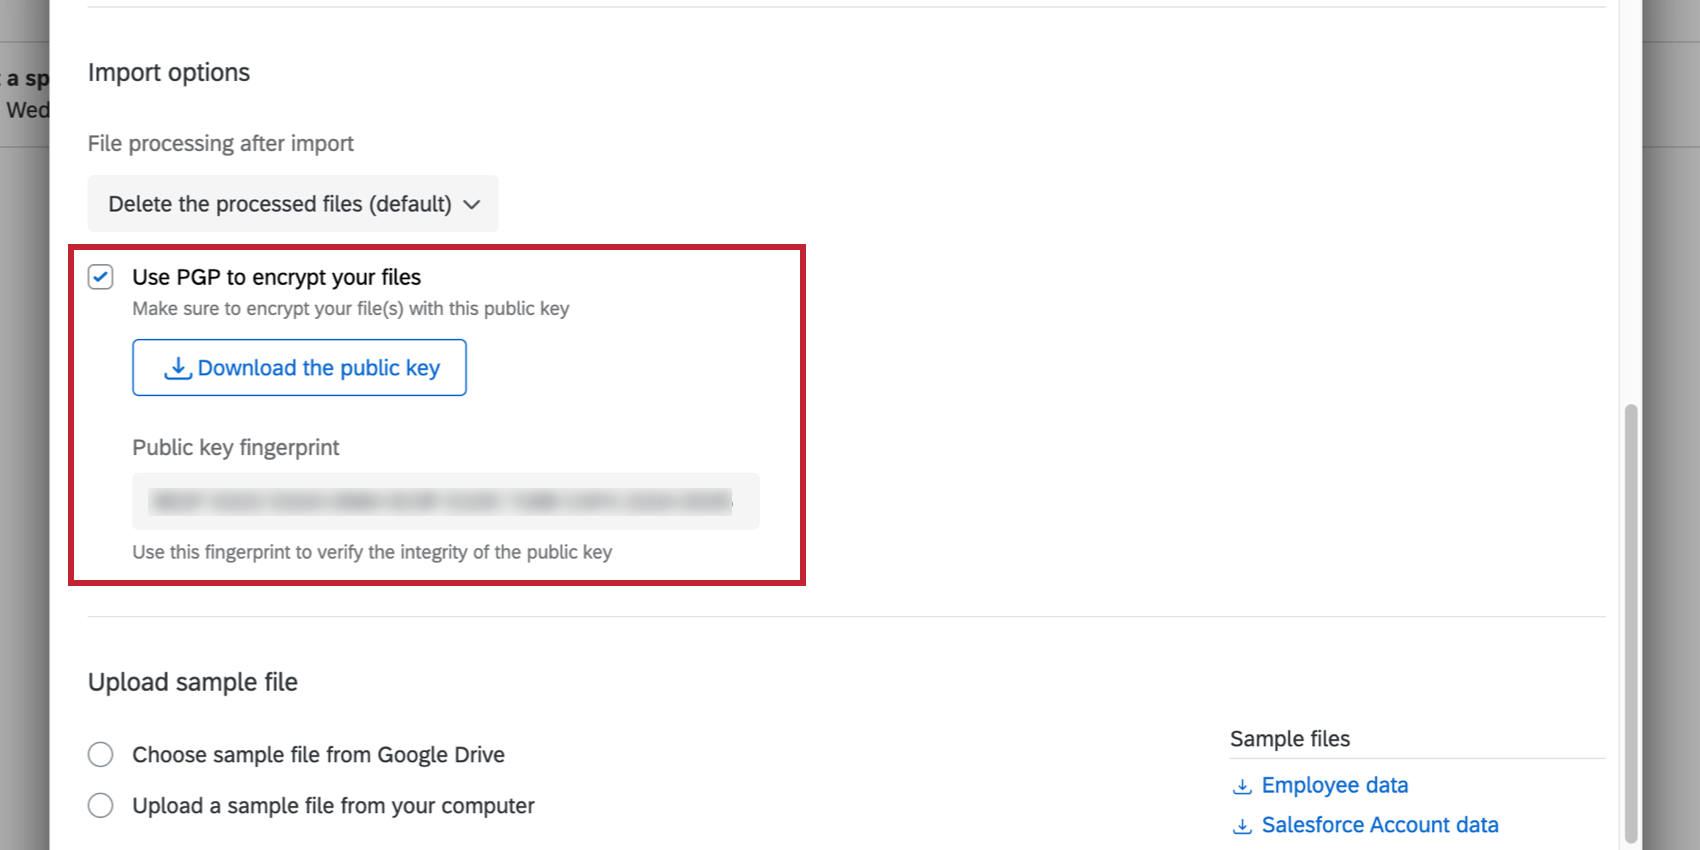Click Download the public key button
Viewport: 1700px width, 850px height.
click(x=299, y=368)
